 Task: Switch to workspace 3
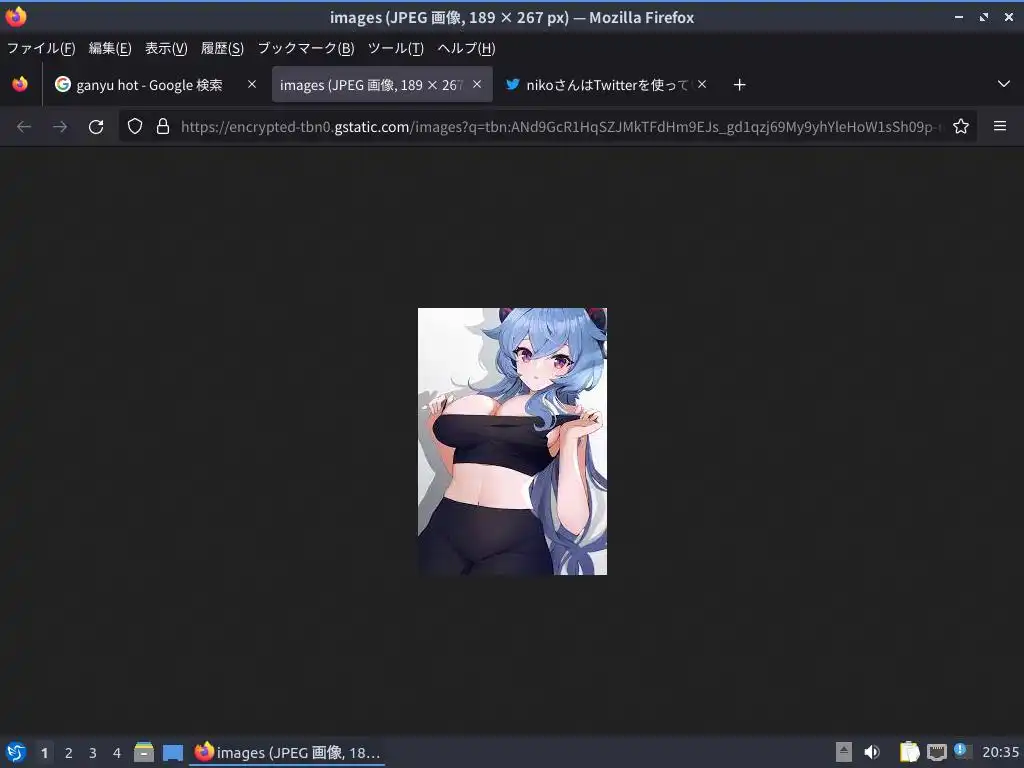click(x=93, y=753)
